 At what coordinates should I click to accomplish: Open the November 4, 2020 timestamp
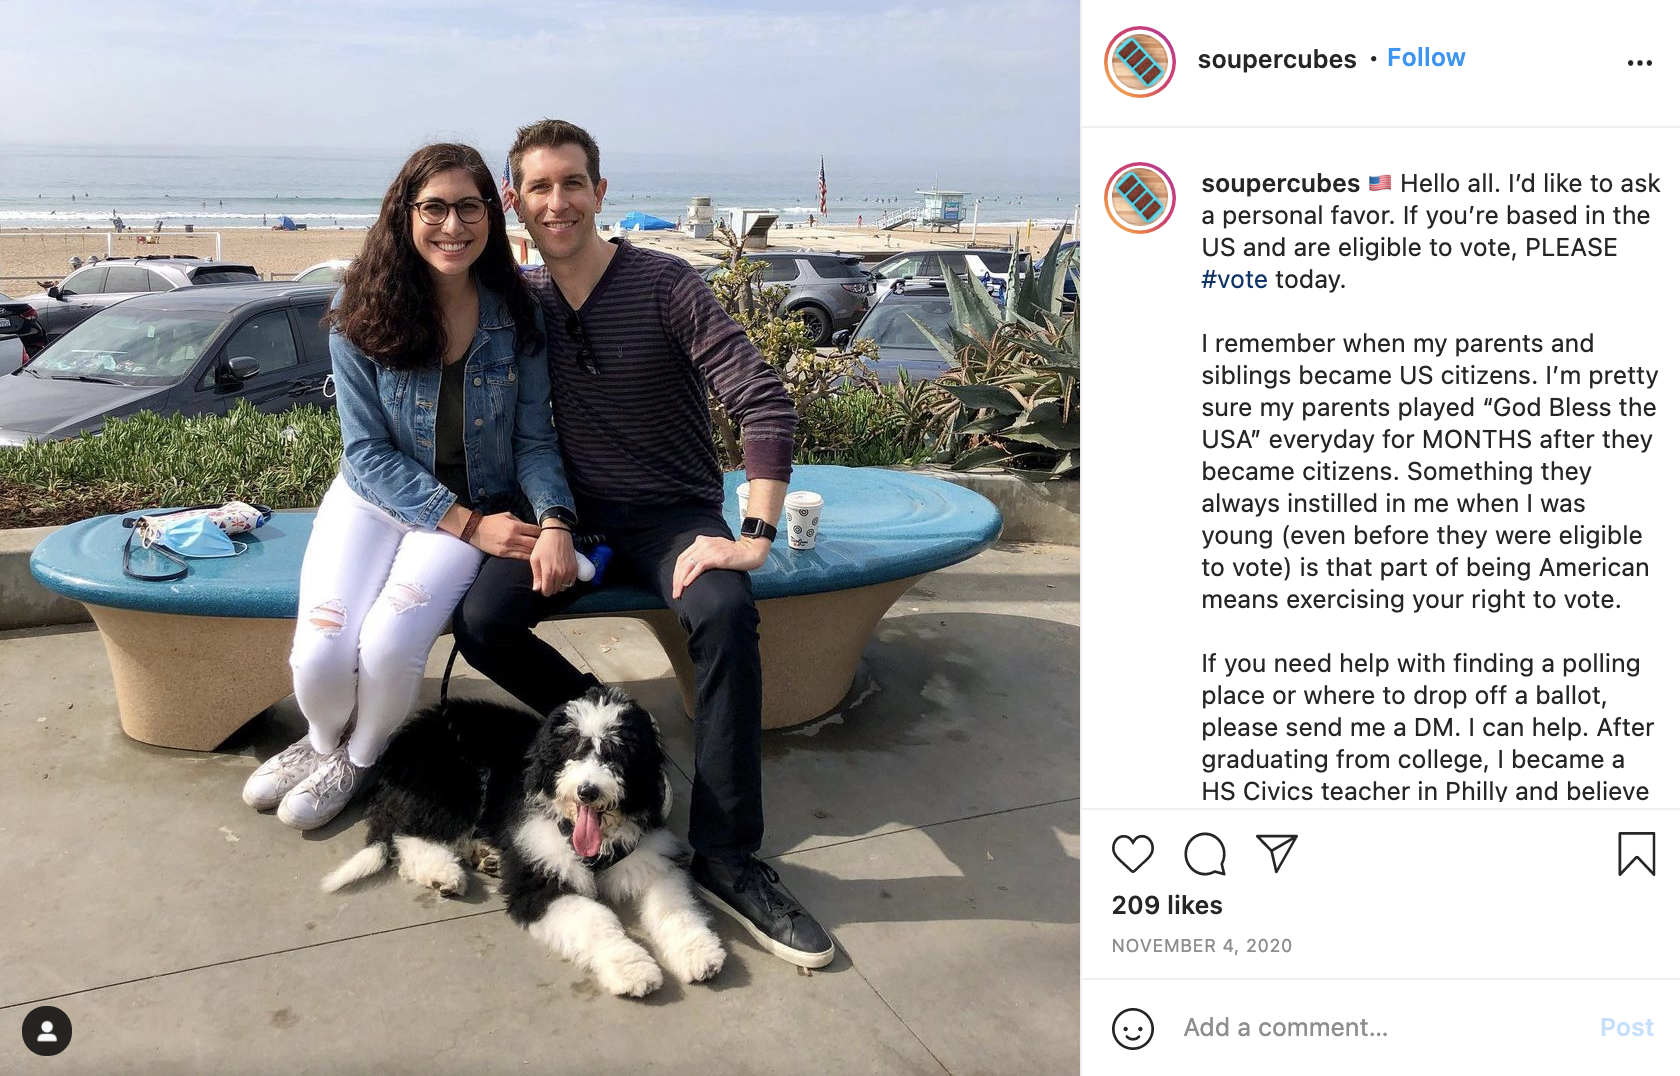pos(1202,946)
